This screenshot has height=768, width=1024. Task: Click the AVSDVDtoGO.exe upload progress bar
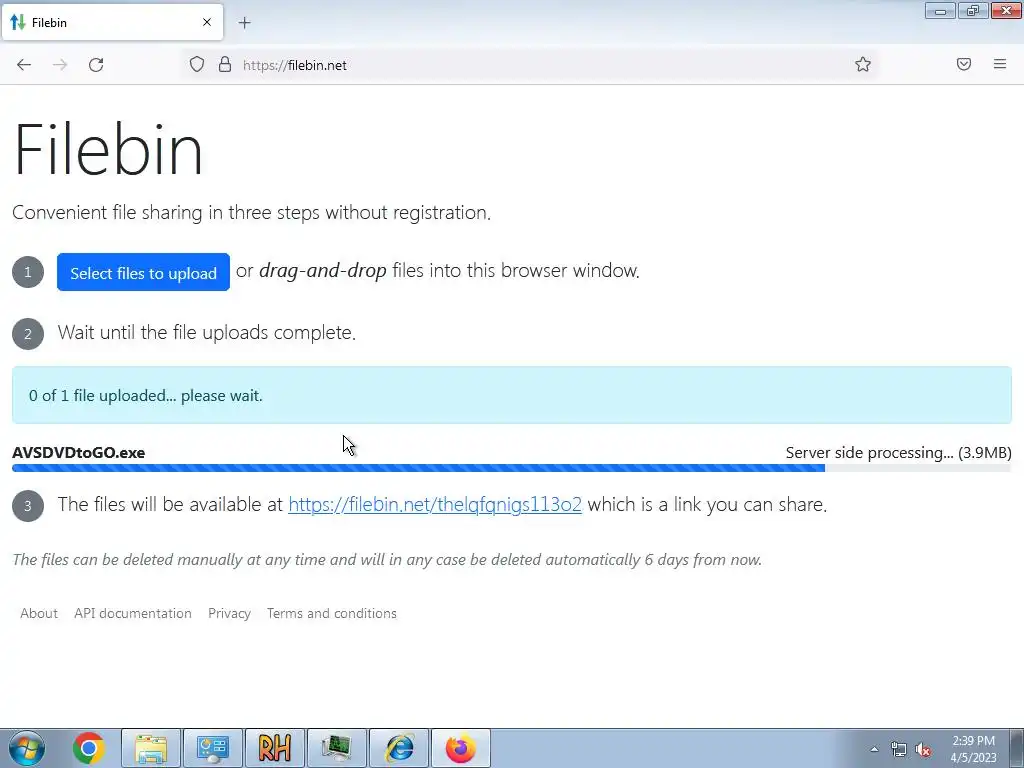coord(511,468)
